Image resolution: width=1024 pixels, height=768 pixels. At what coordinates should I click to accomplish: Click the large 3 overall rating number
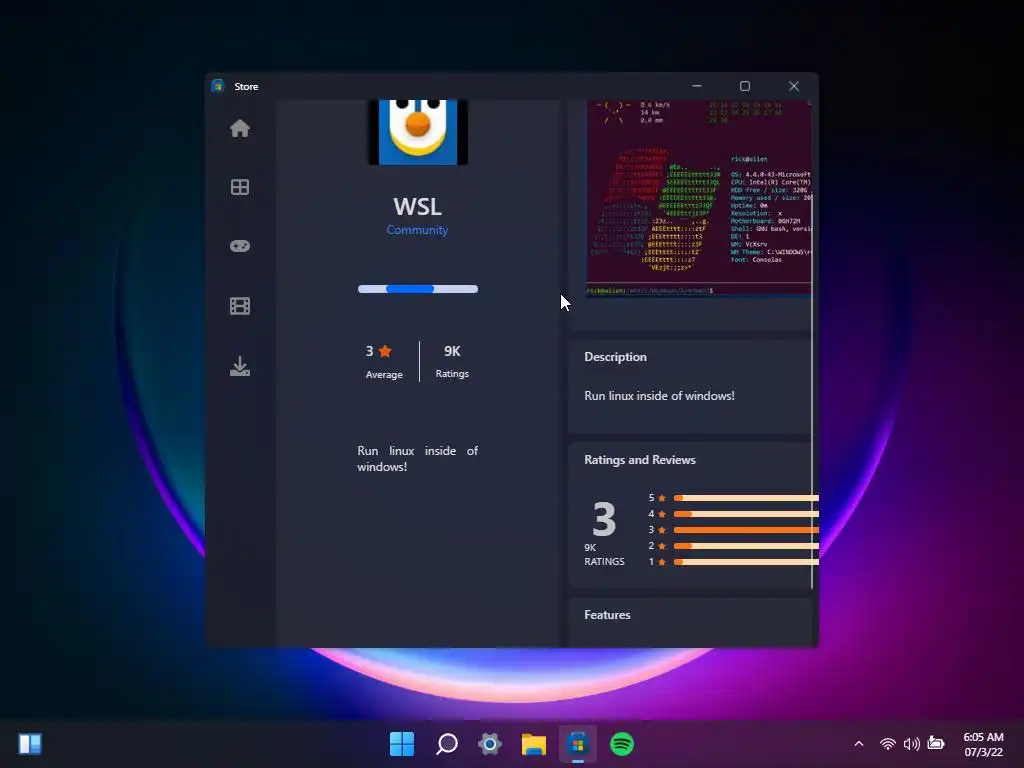604,519
